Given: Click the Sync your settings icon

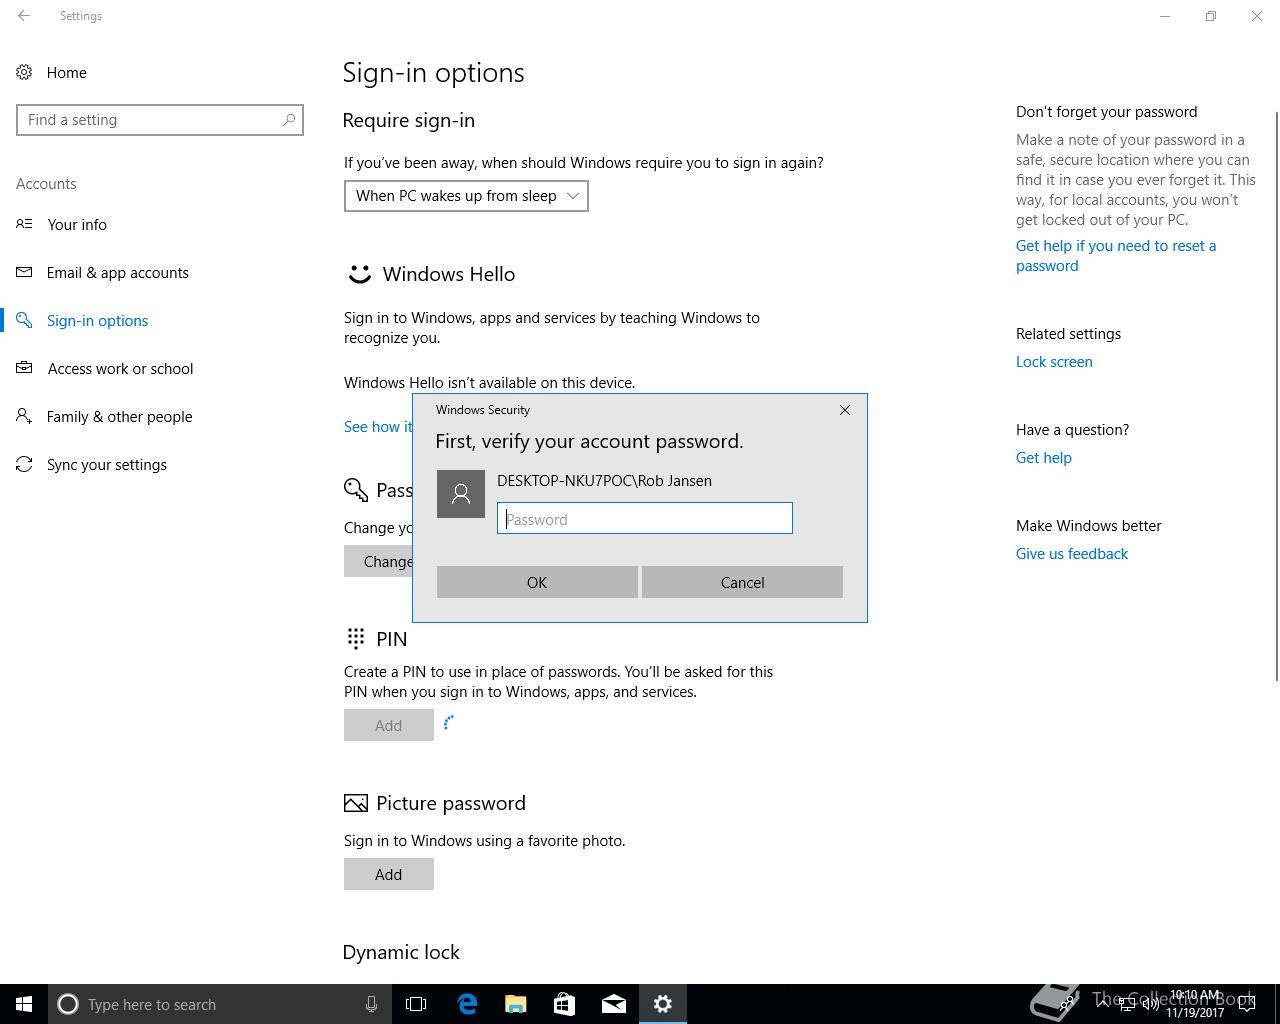Looking at the screenshot, I should click(24, 464).
